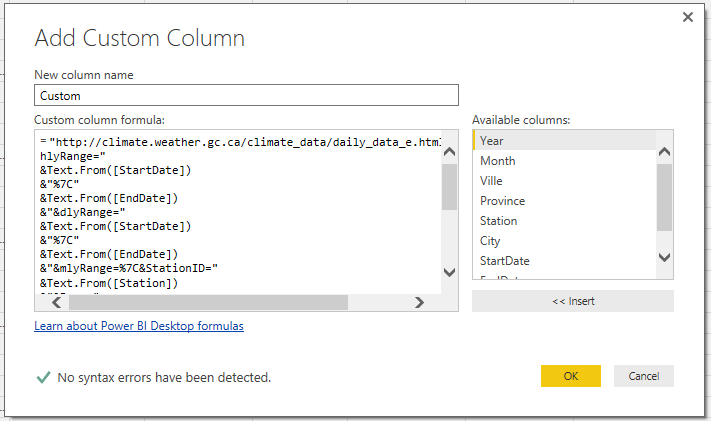Cancel the custom column dialog

pos(643,376)
